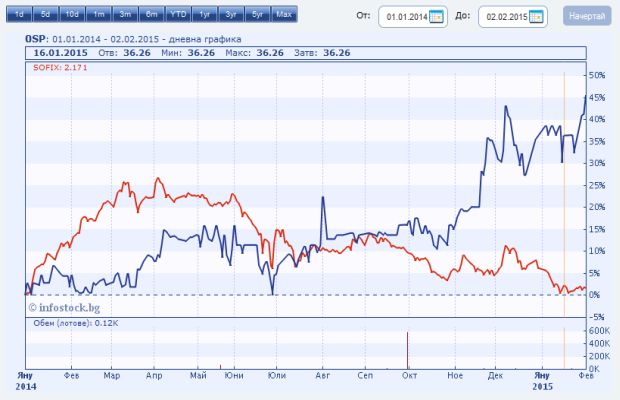
Task: Click the 50% label on the y-axis
Action: 597,75
